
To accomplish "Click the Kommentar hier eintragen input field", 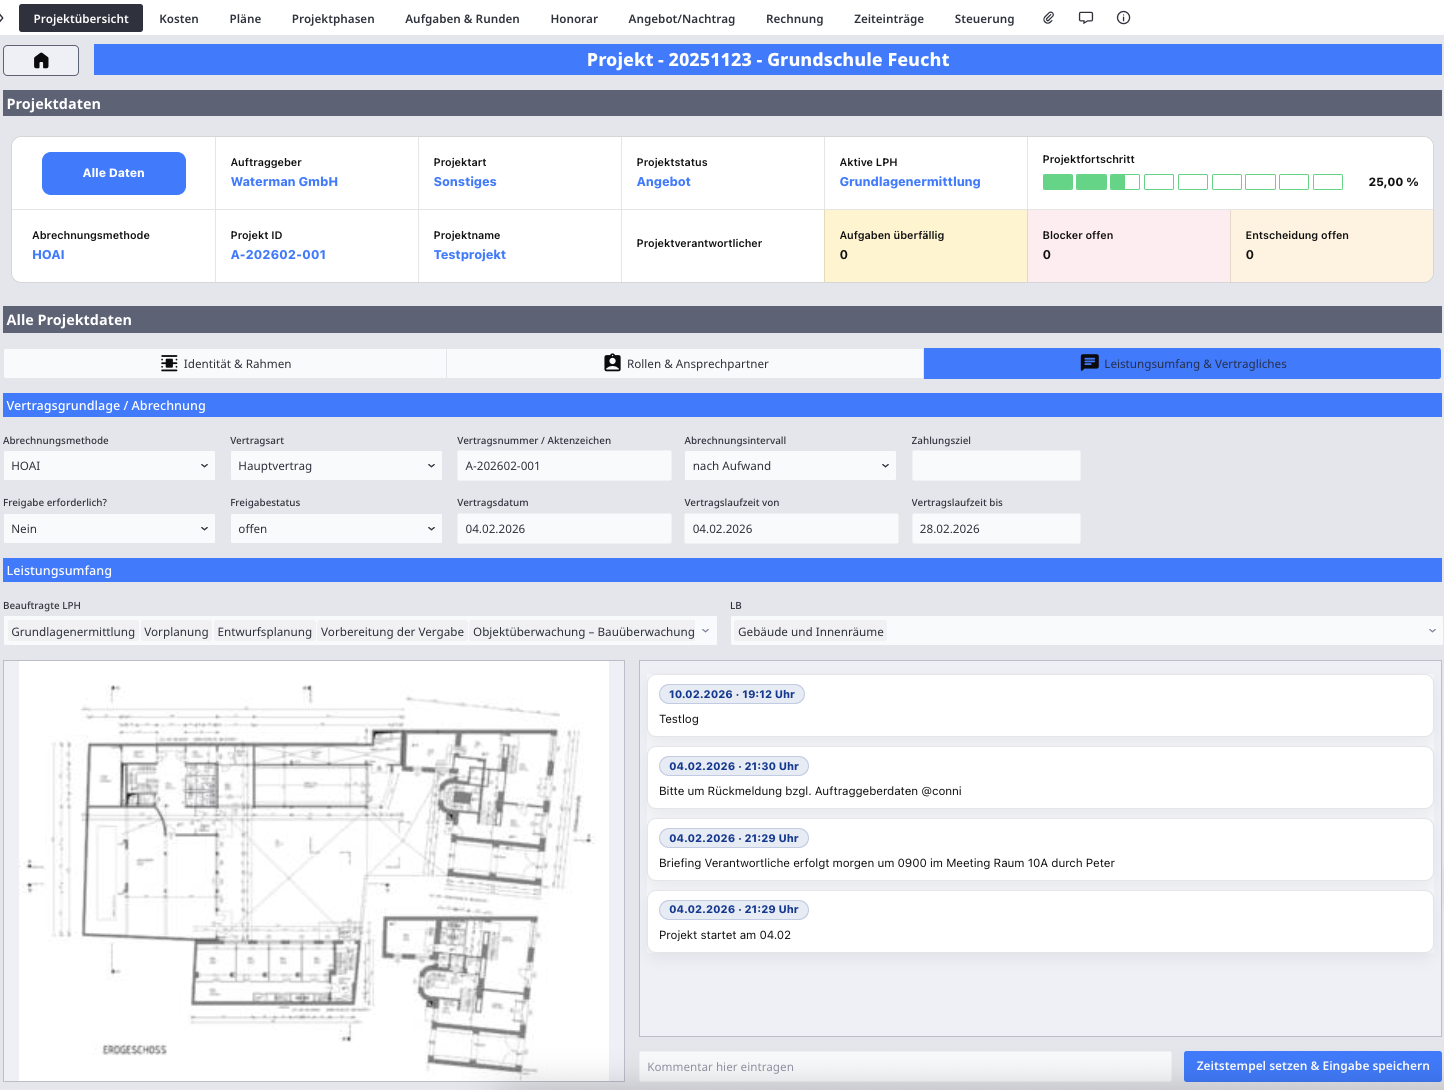I will click(905, 1066).
